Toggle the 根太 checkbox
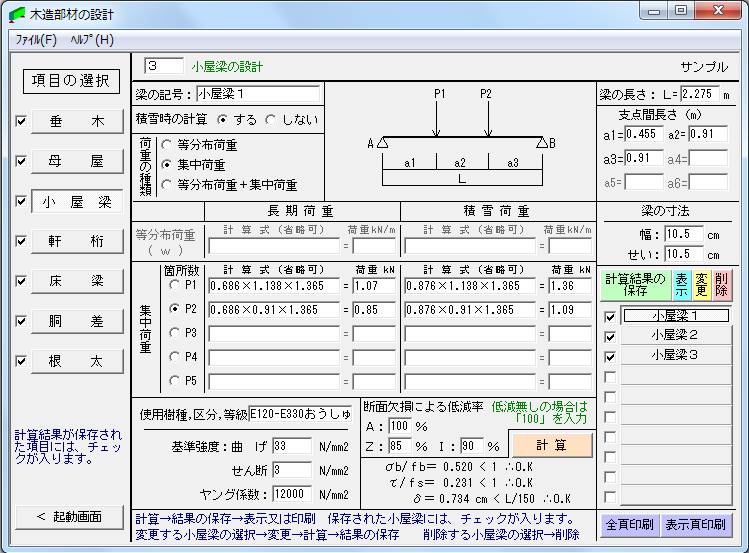The width and height of the screenshot is (749, 553). tap(21, 361)
